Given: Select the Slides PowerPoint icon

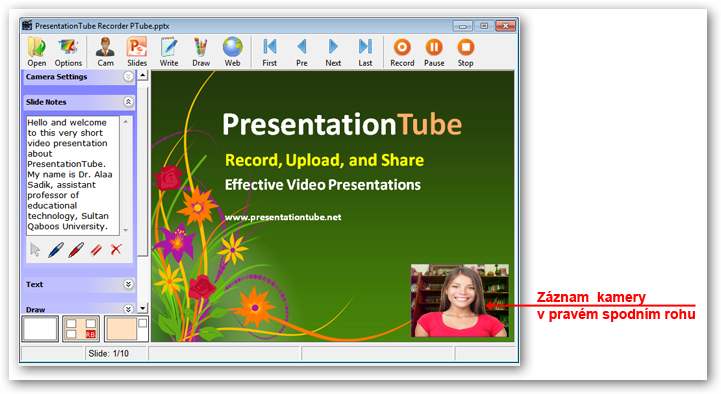Looking at the screenshot, I should click(137, 52).
